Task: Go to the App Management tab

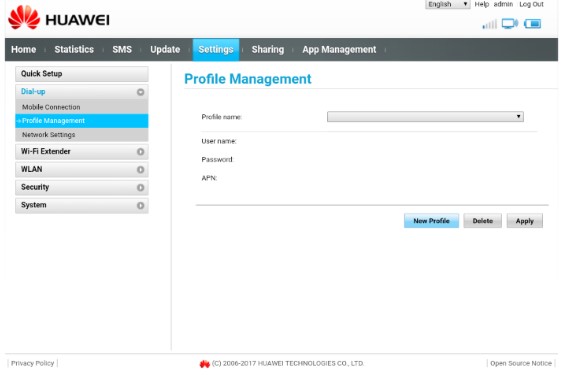Action: click(x=339, y=49)
